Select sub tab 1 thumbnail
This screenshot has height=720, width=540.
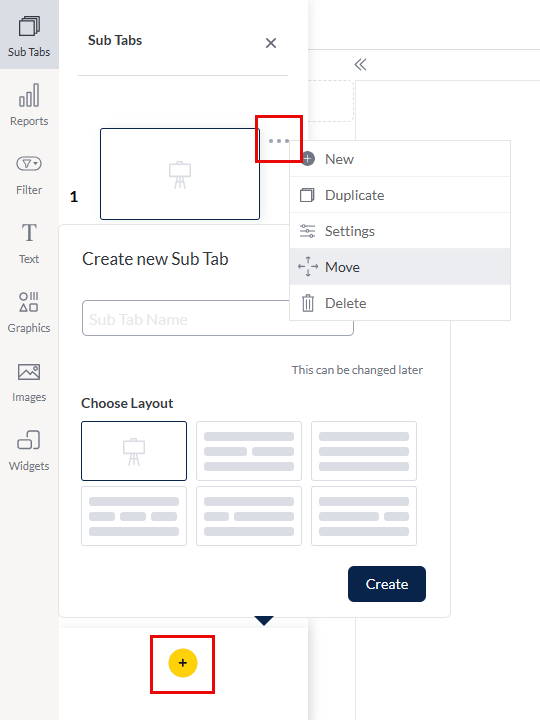[x=180, y=174]
